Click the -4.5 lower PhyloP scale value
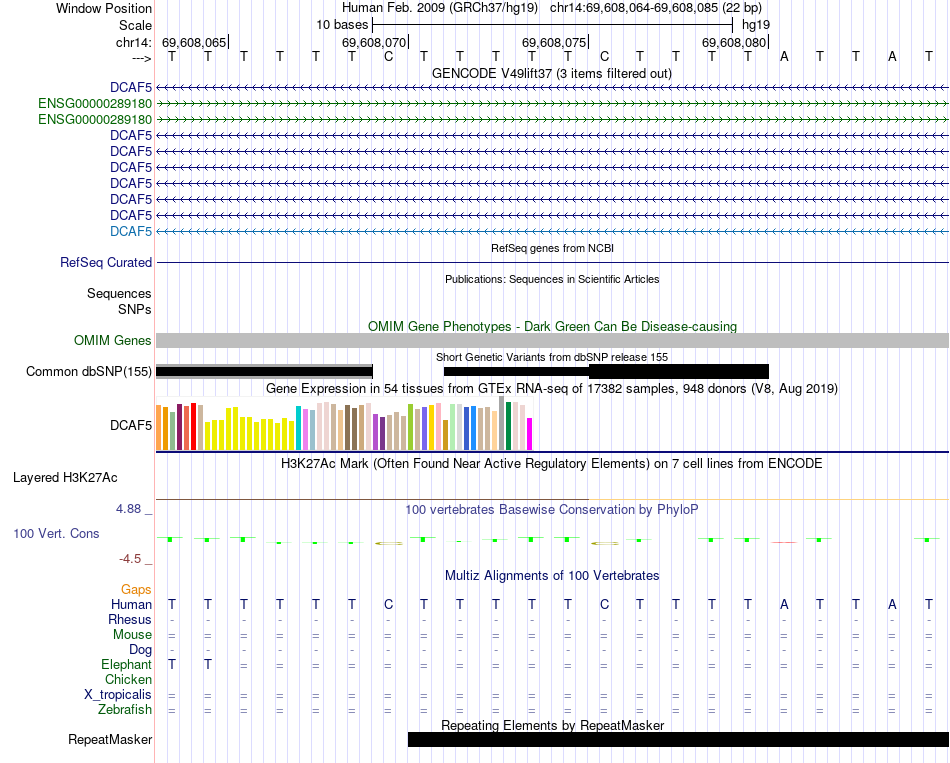 (x=130, y=559)
